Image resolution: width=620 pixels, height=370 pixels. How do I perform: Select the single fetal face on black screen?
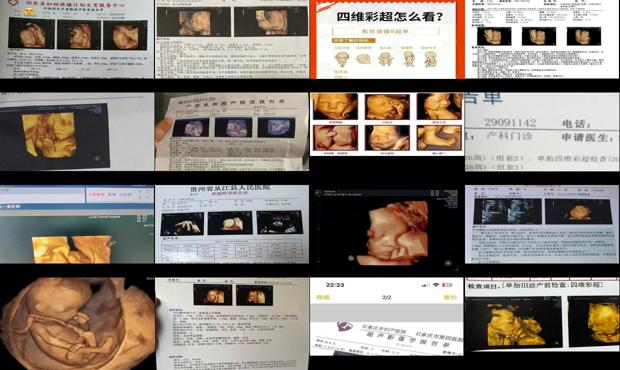coord(387,230)
